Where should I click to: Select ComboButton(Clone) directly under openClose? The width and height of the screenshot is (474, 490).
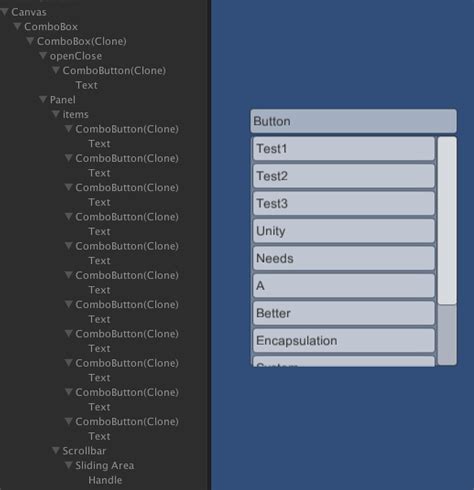coord(114,71)
